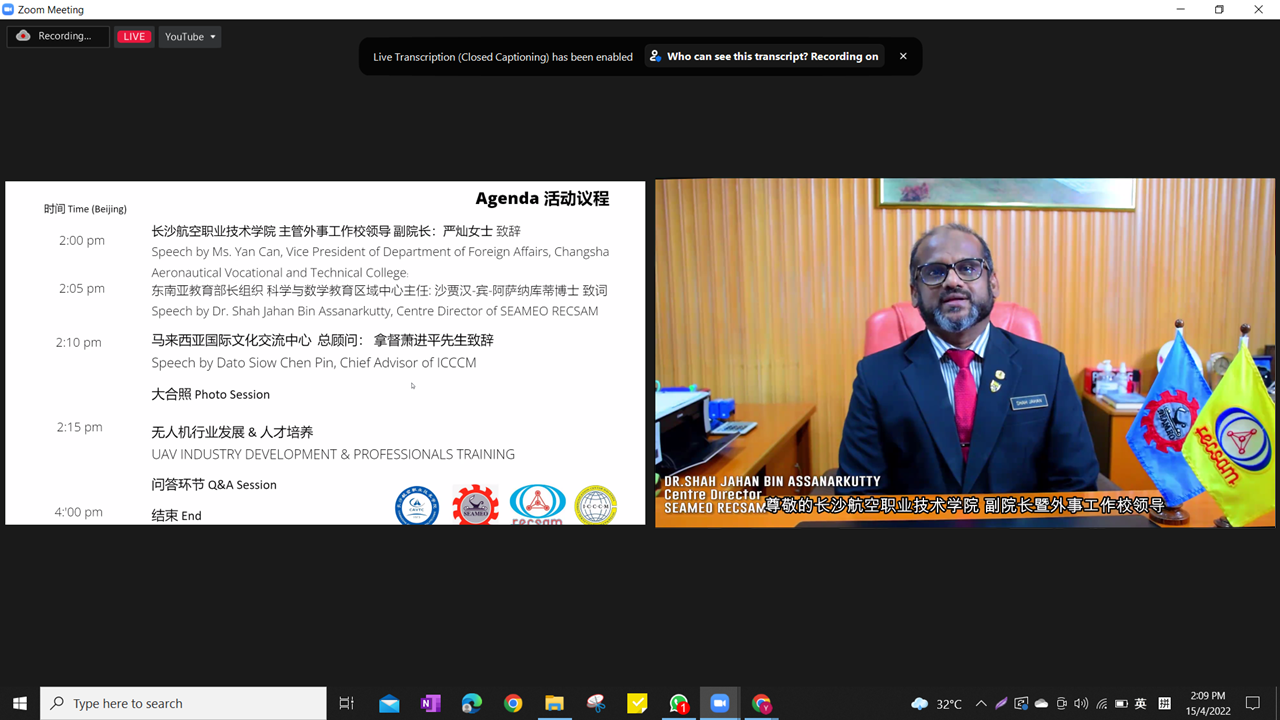Open File Explorer from the taskbar

tap(554, 703)
